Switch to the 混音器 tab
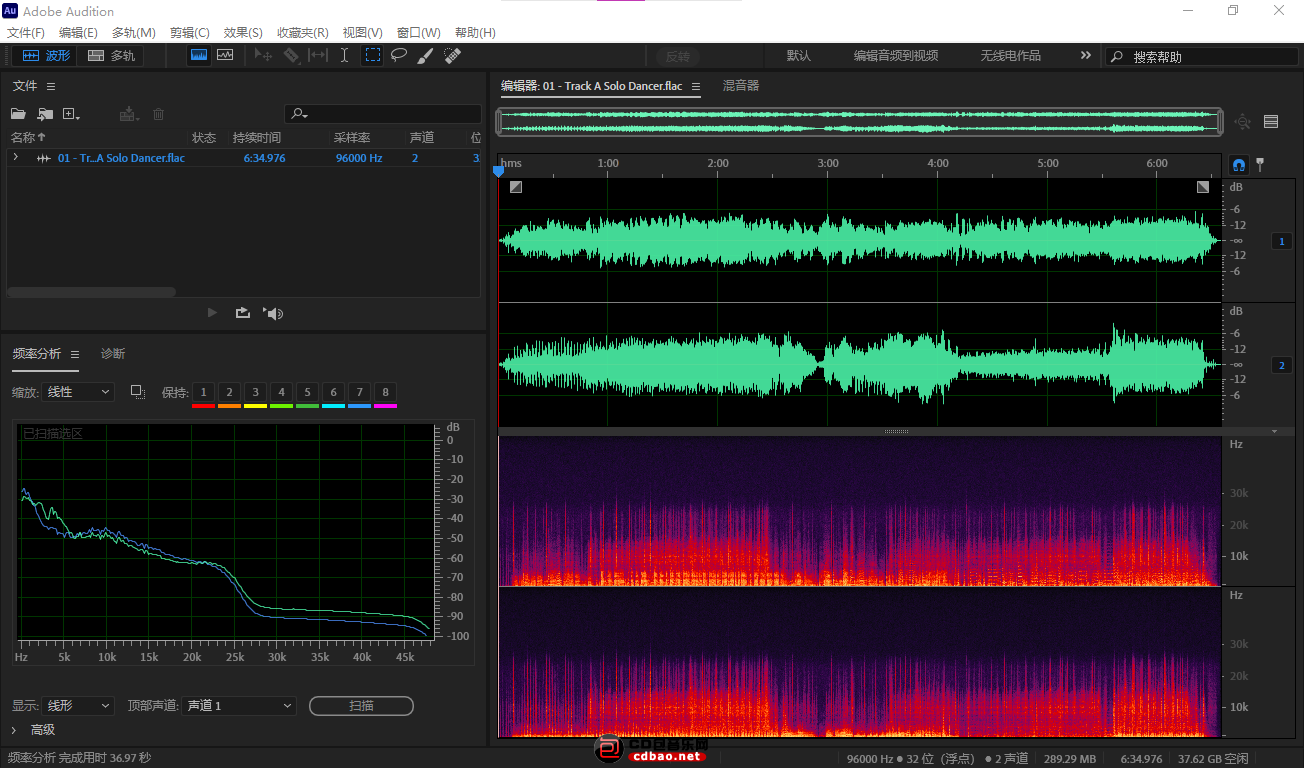 tap(741, 86)
